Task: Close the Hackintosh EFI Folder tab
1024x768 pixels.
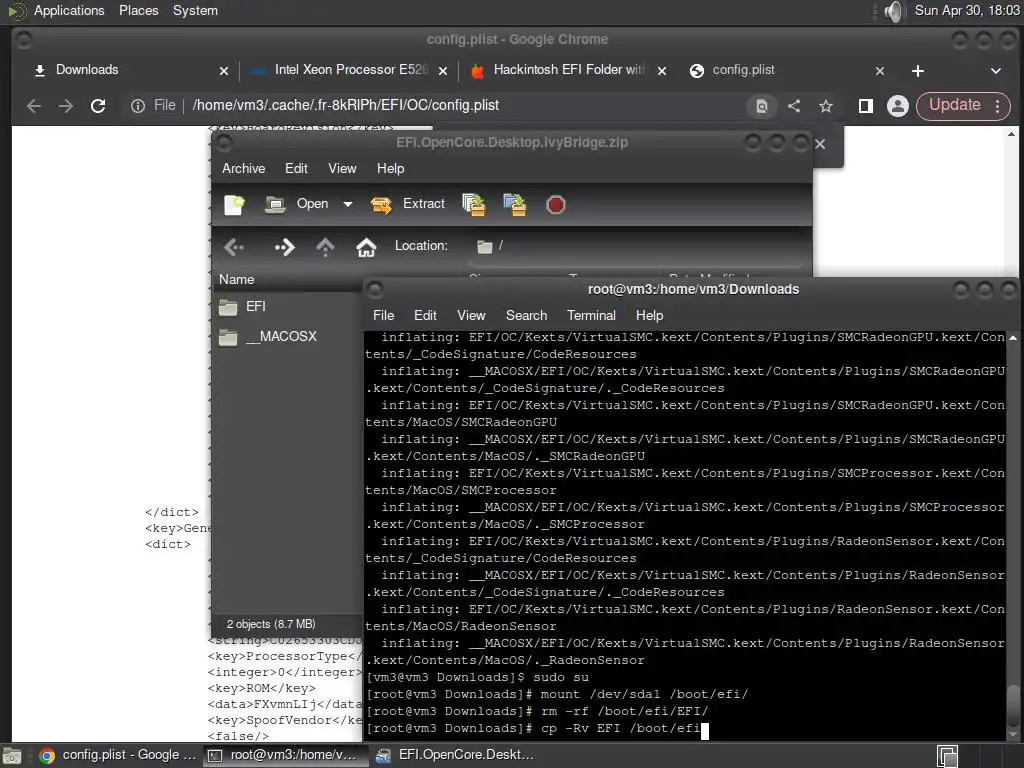Action: 662,71
